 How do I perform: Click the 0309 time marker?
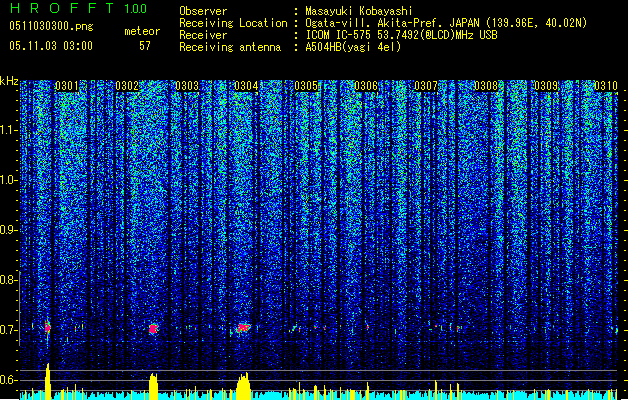tap(546, 86)
